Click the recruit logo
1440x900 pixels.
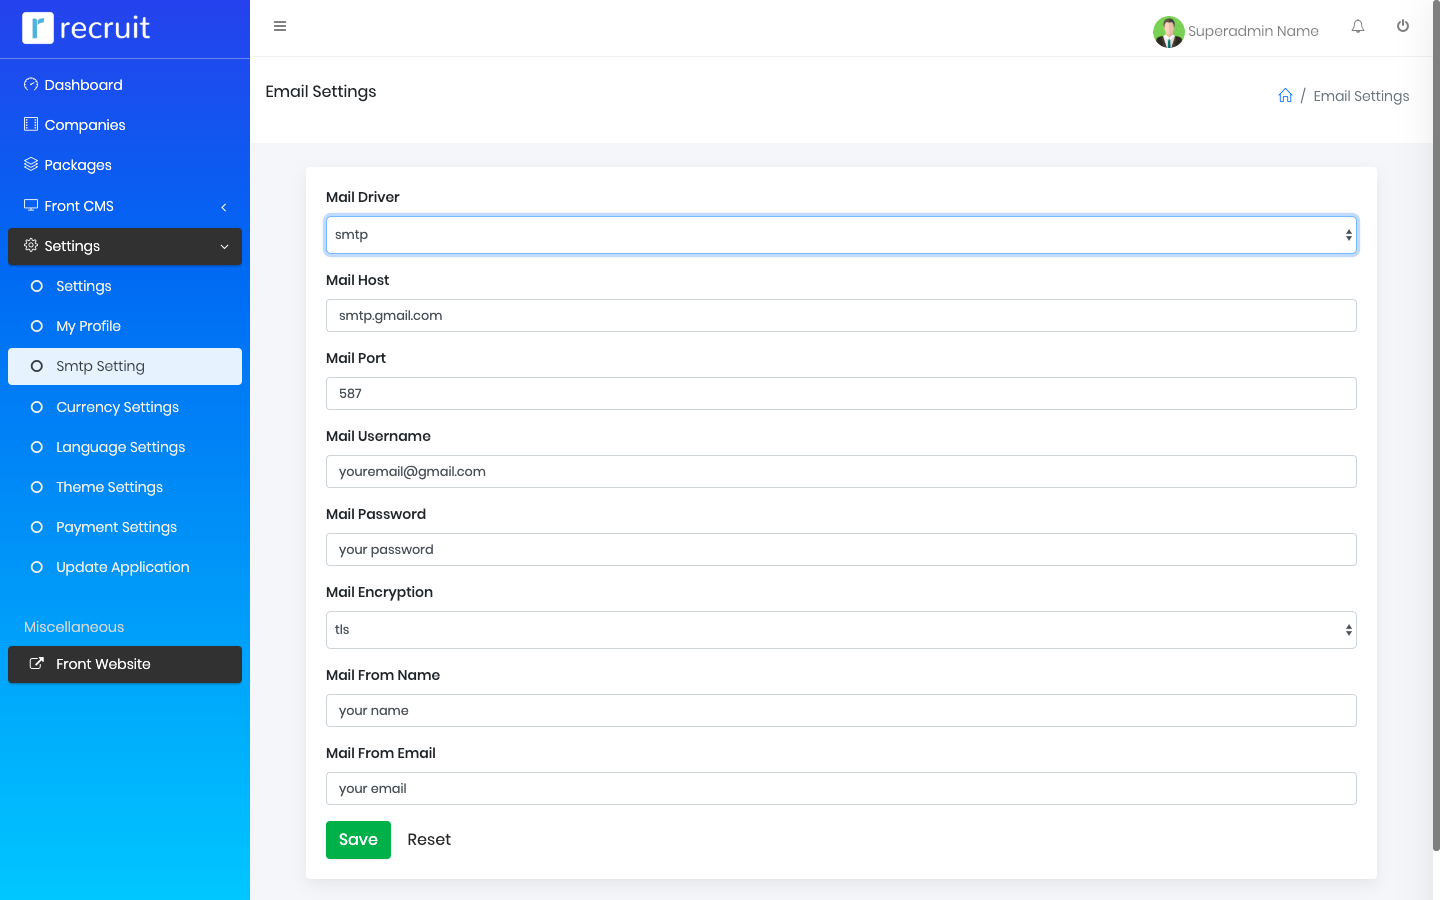click(87, 28)
